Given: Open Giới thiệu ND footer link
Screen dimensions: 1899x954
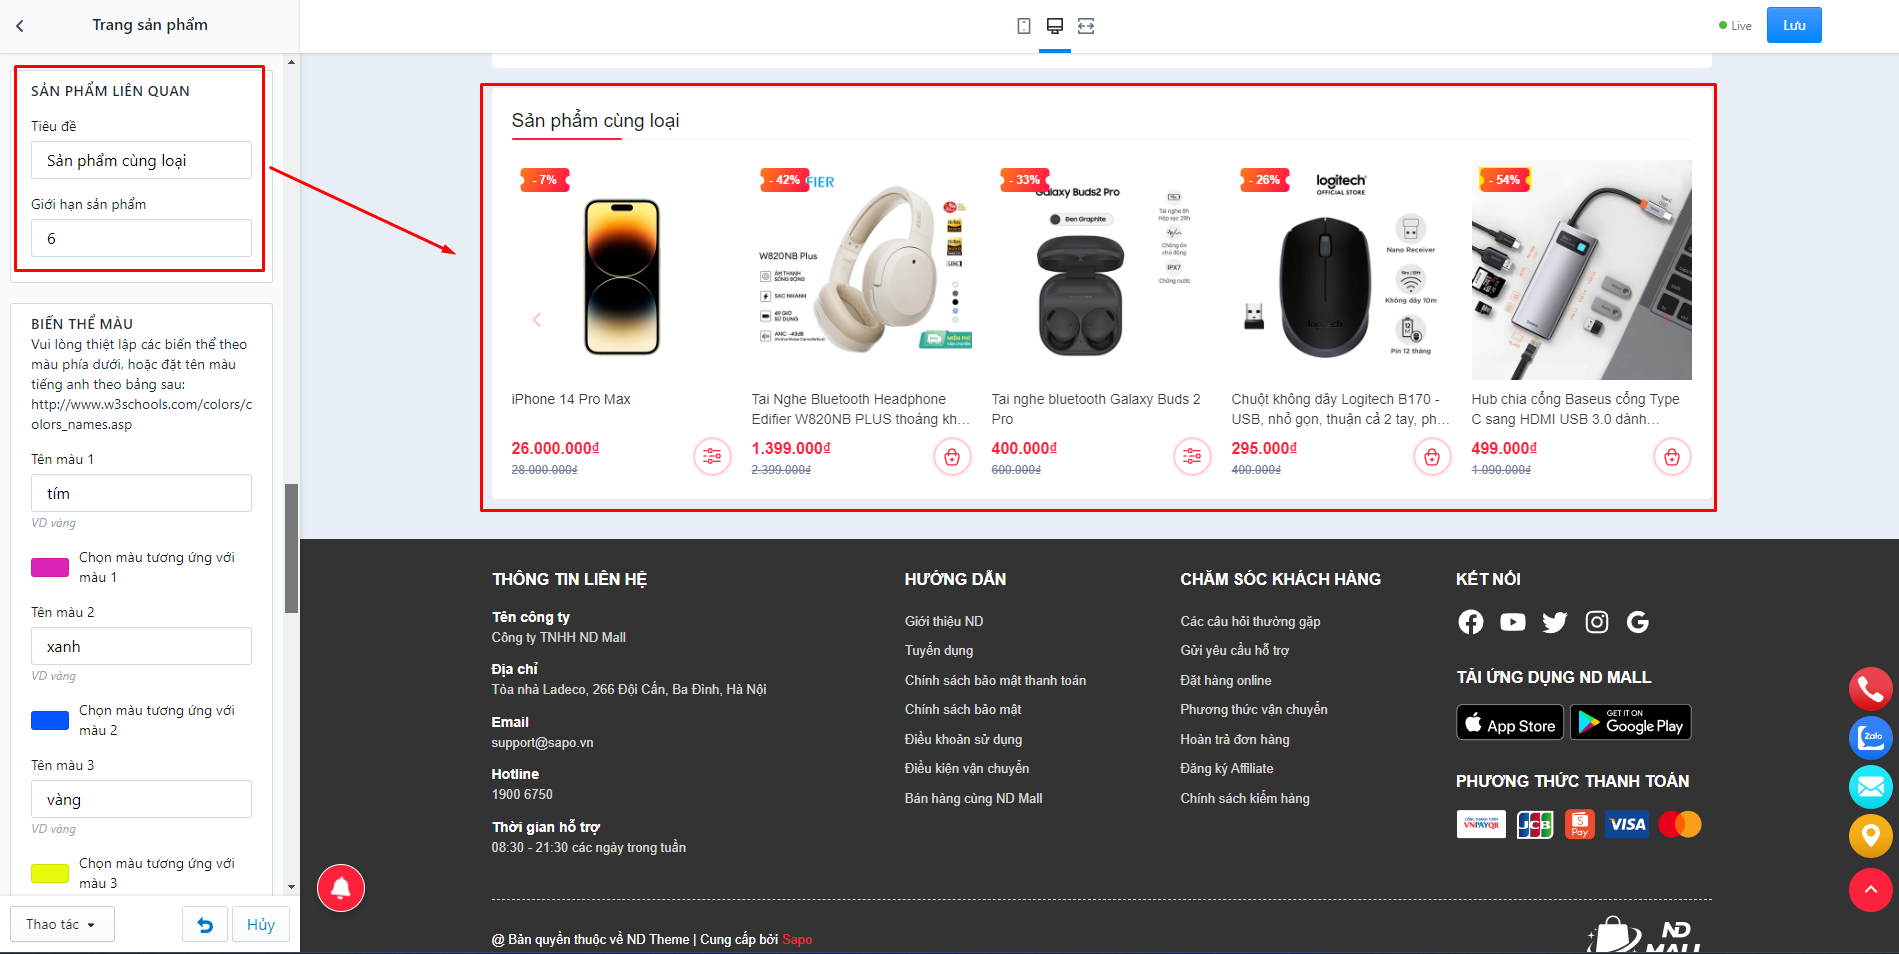Looking at the screenshot, I should [944, 621].
